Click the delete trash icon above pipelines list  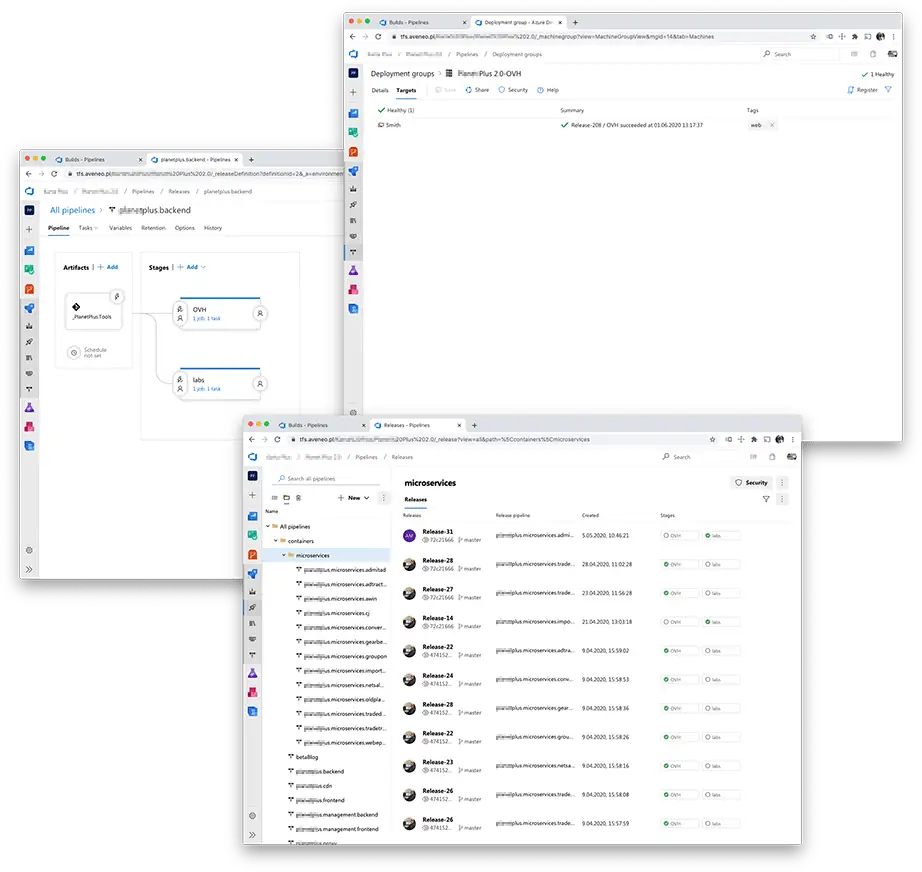click(298, 497)
